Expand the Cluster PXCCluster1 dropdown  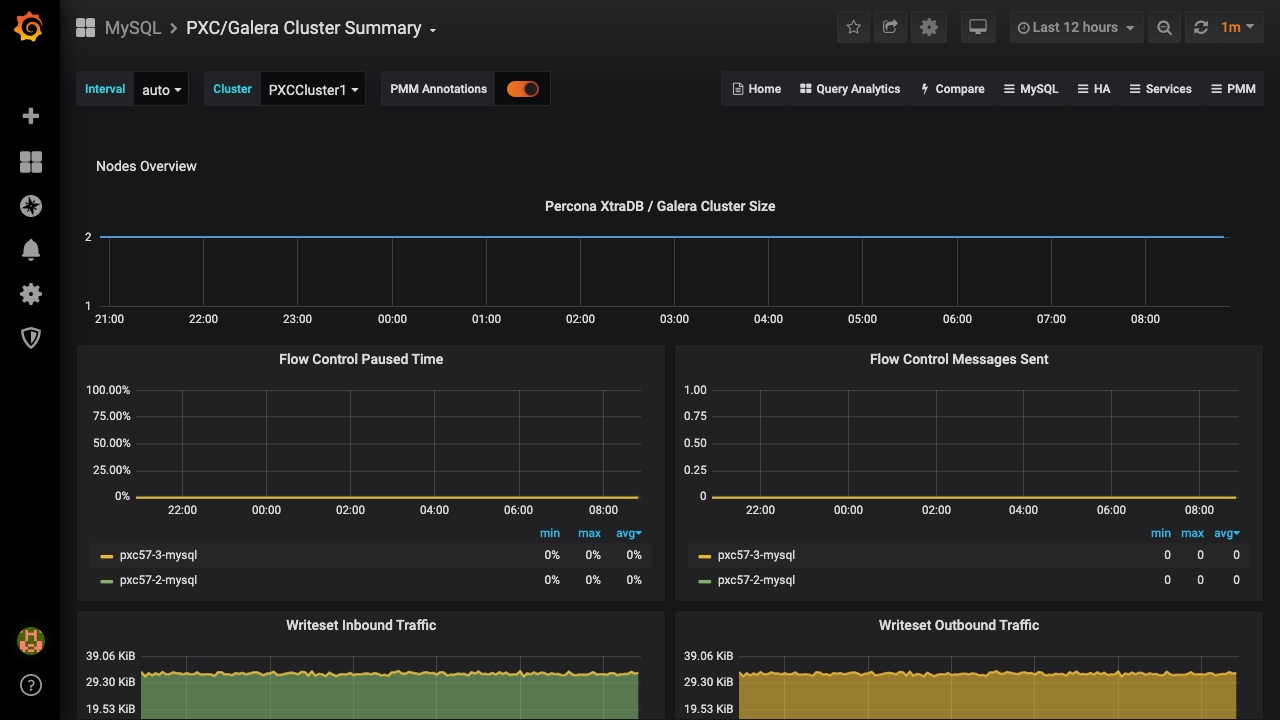(312, 90)
